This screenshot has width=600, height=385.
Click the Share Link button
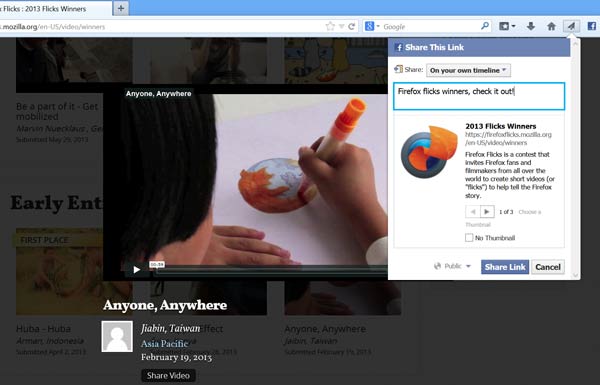pyautogui.click(x=505, y=267)
